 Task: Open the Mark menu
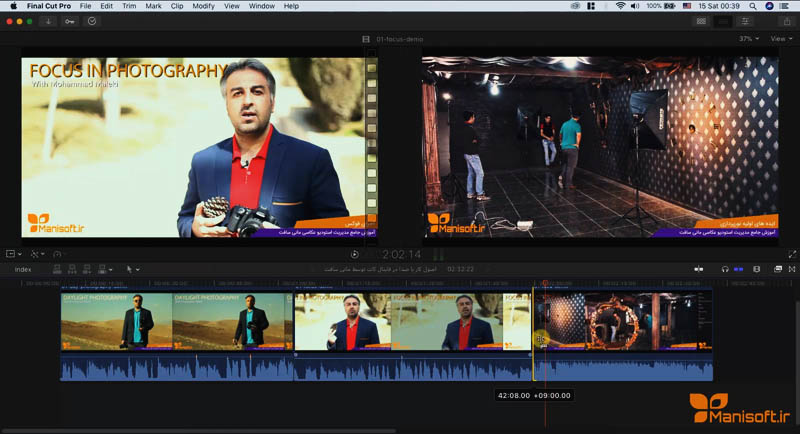[x=153, y=6]
